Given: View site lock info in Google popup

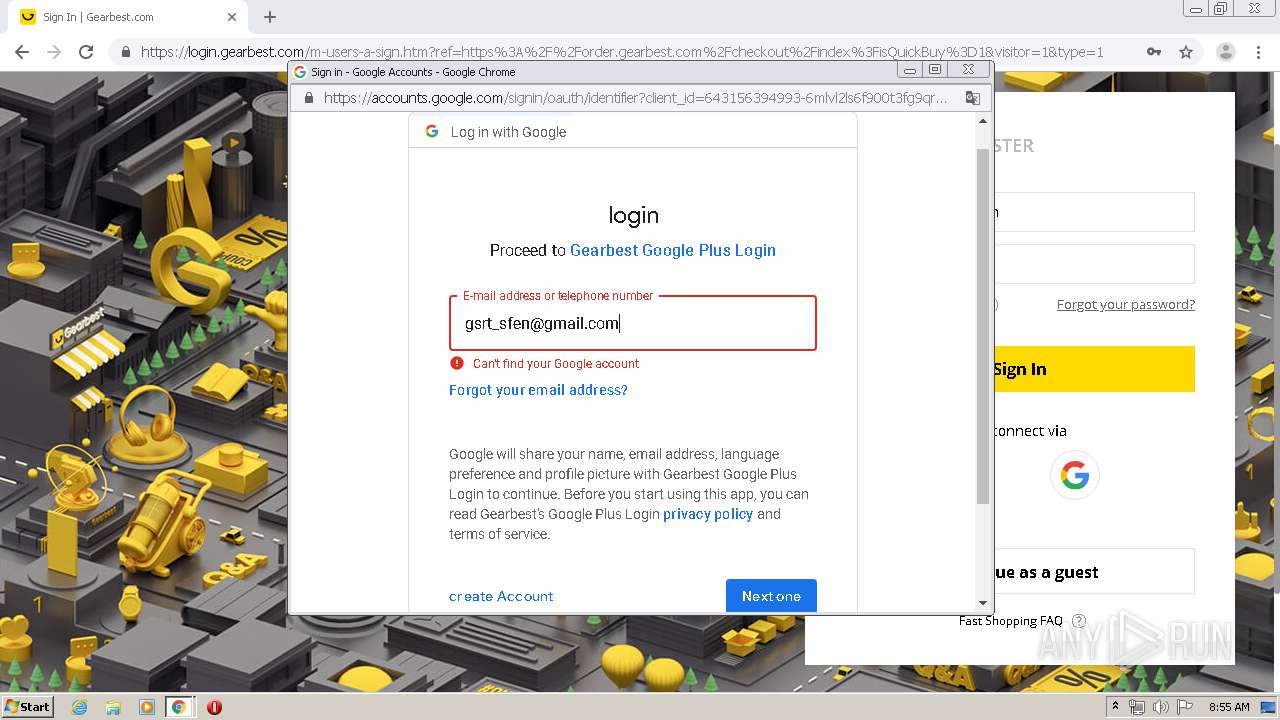Looking at the screenshot, I should (x=308, y=98).
